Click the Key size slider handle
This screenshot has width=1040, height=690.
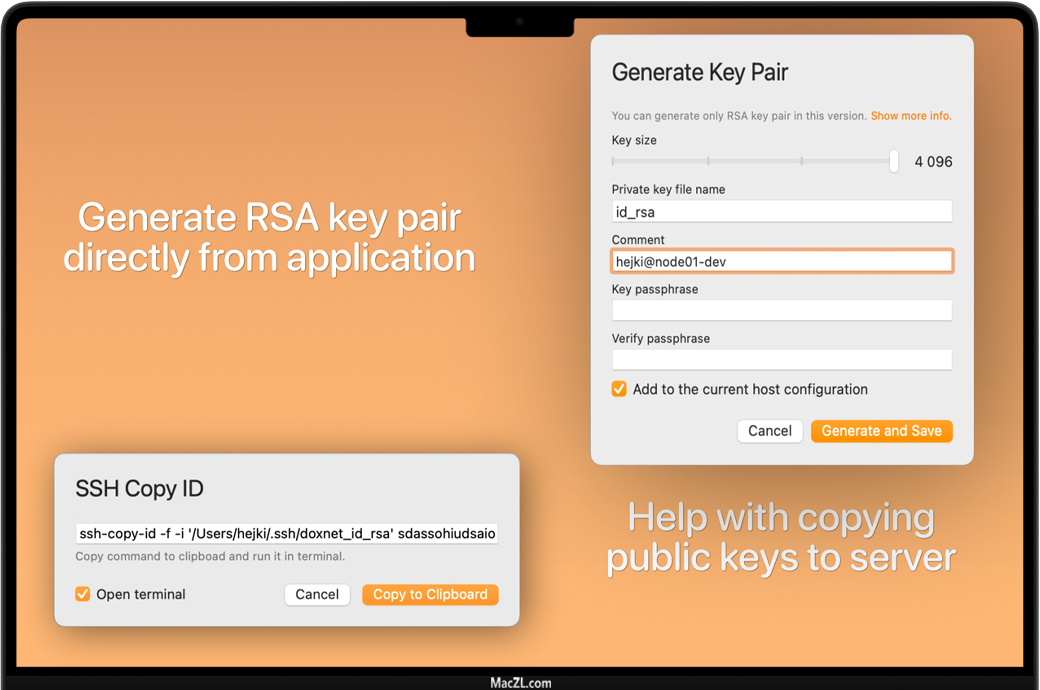coord(894,161)
